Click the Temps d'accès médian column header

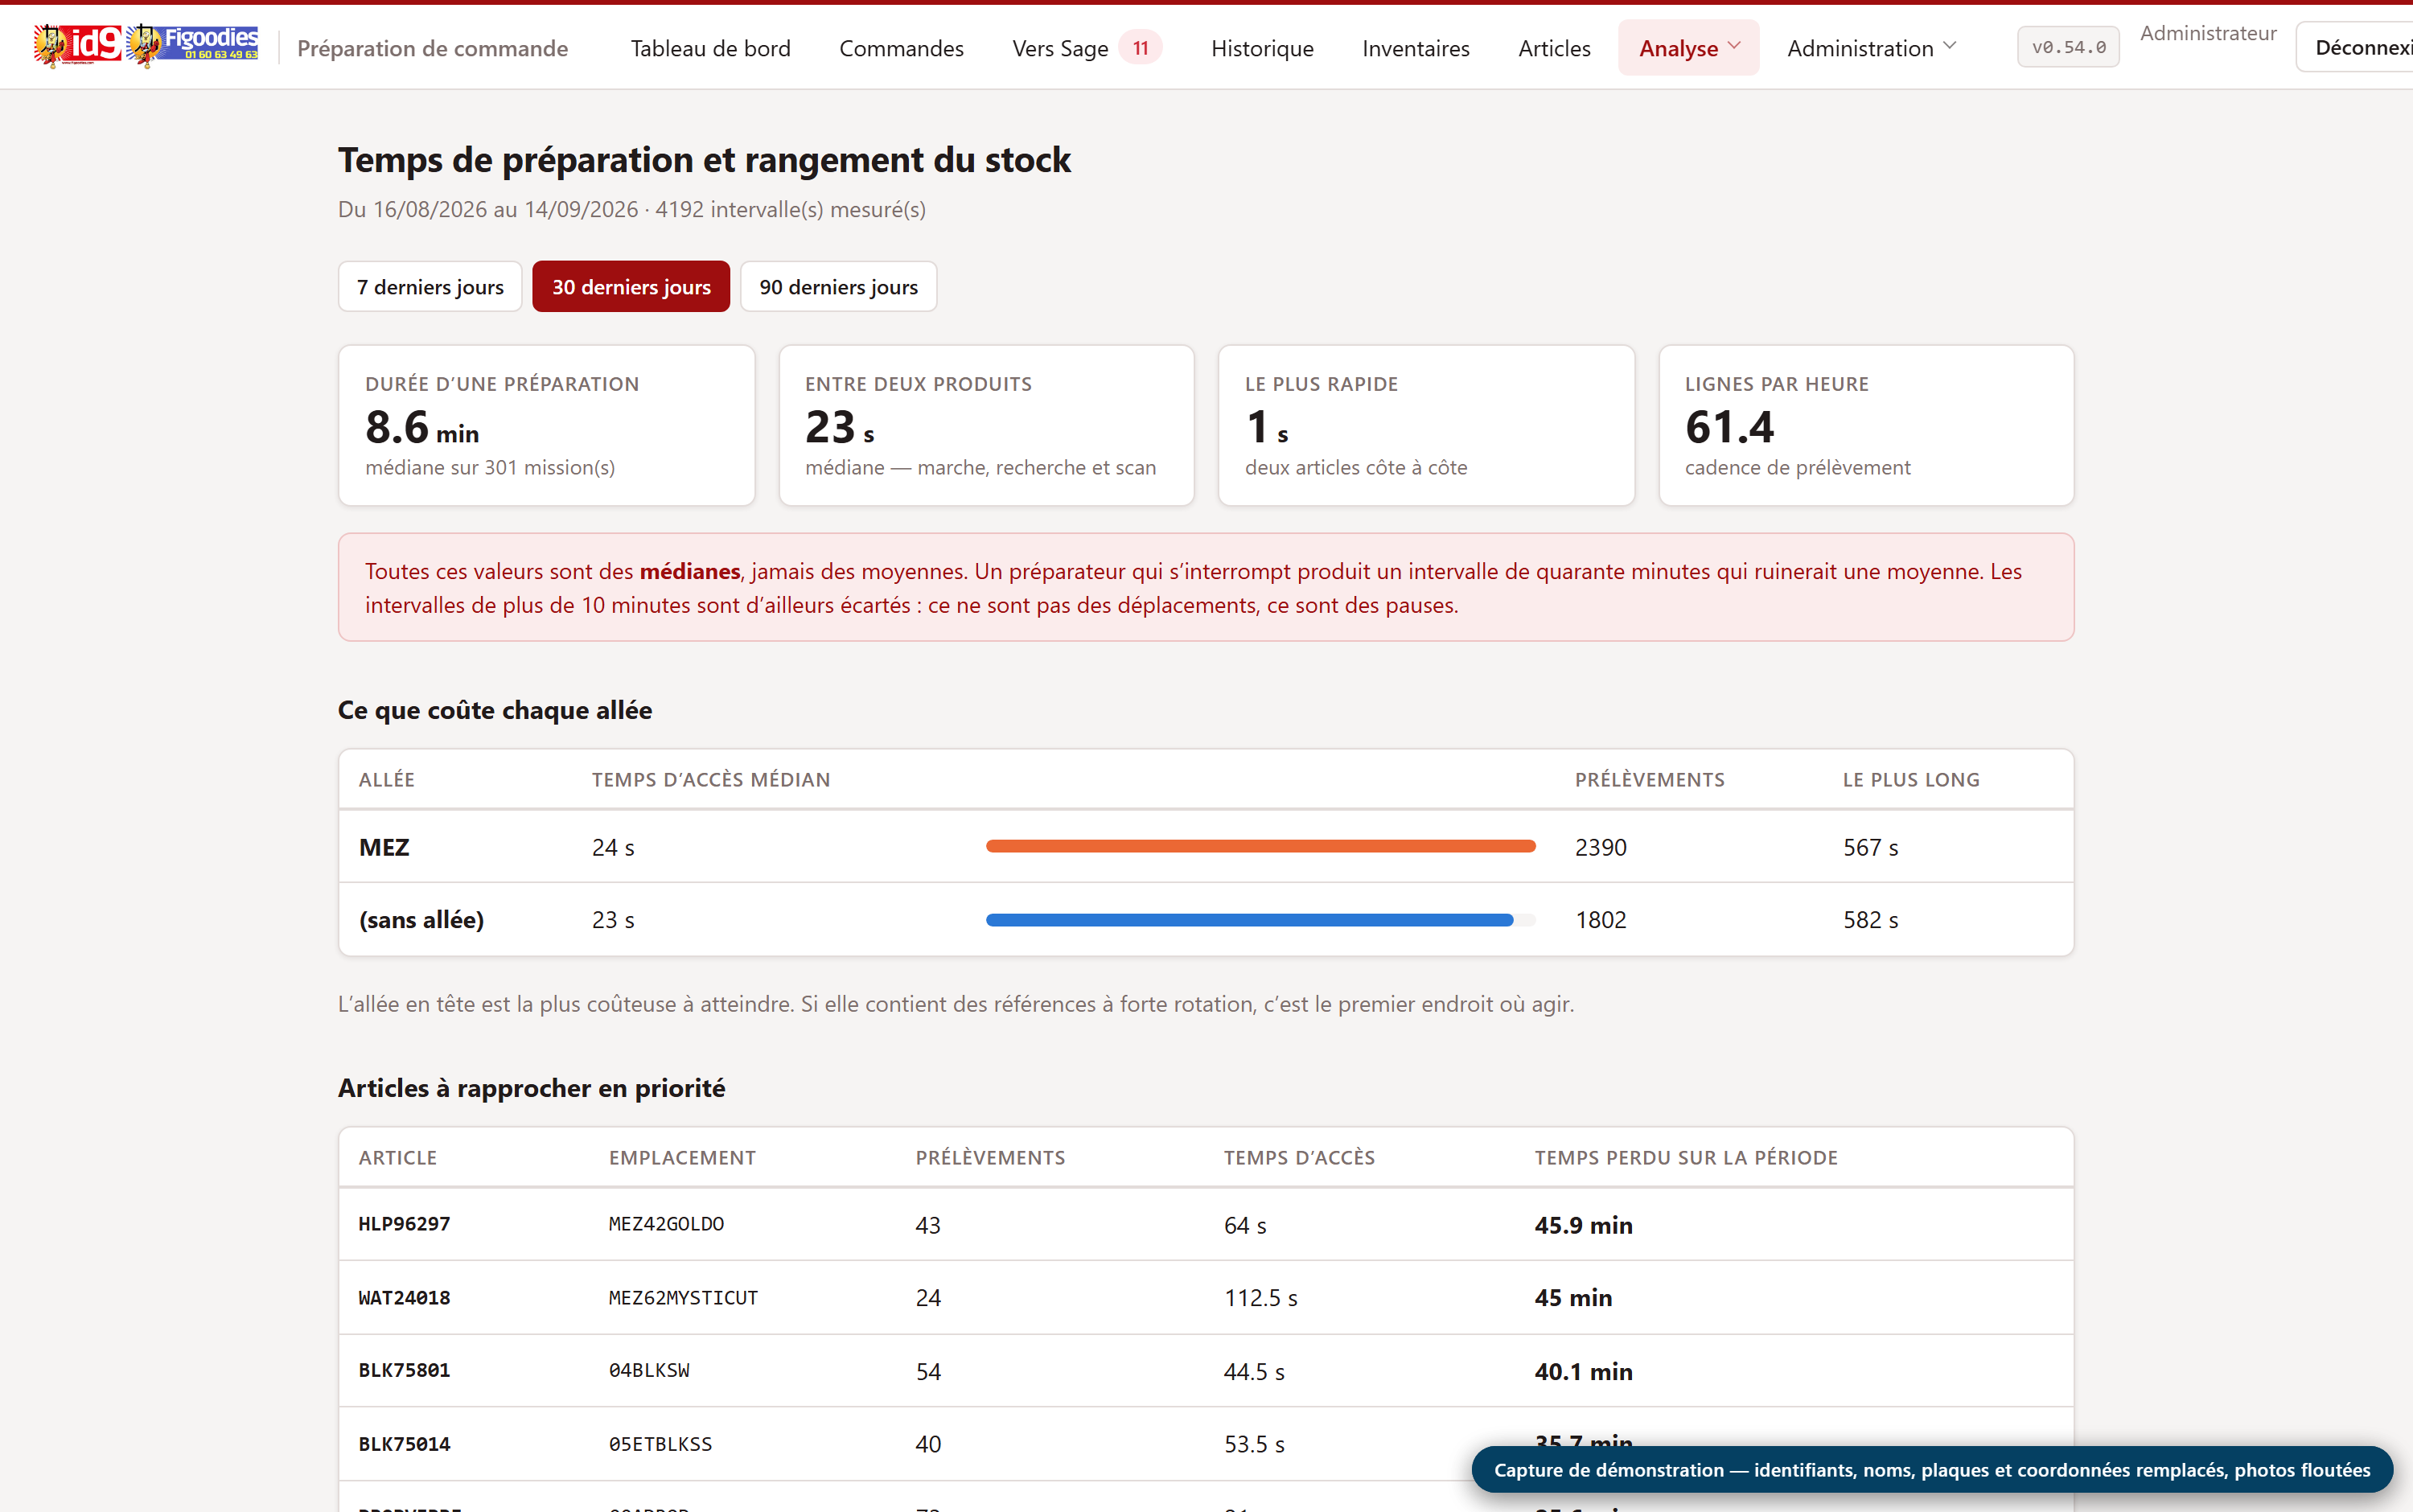point(711,780)
